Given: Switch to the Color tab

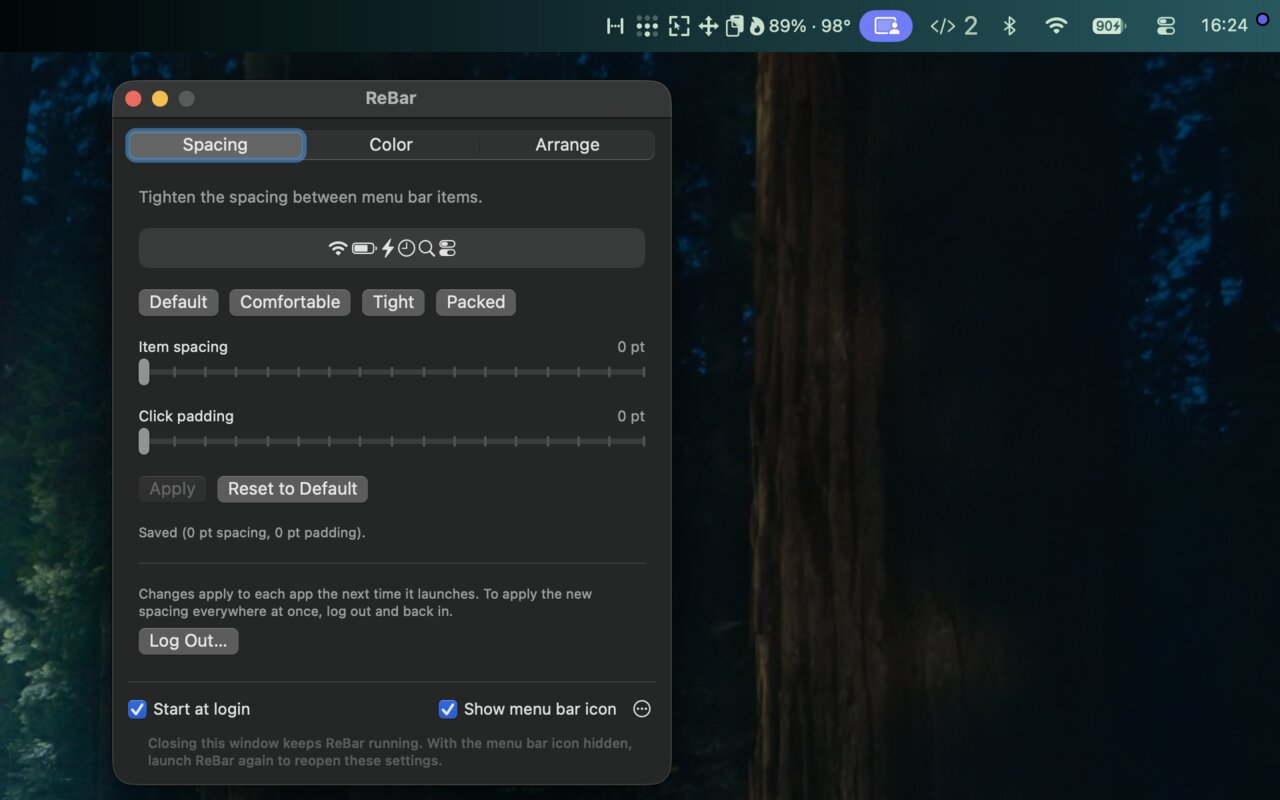Looking at the screenshot, I should (391, 145).
